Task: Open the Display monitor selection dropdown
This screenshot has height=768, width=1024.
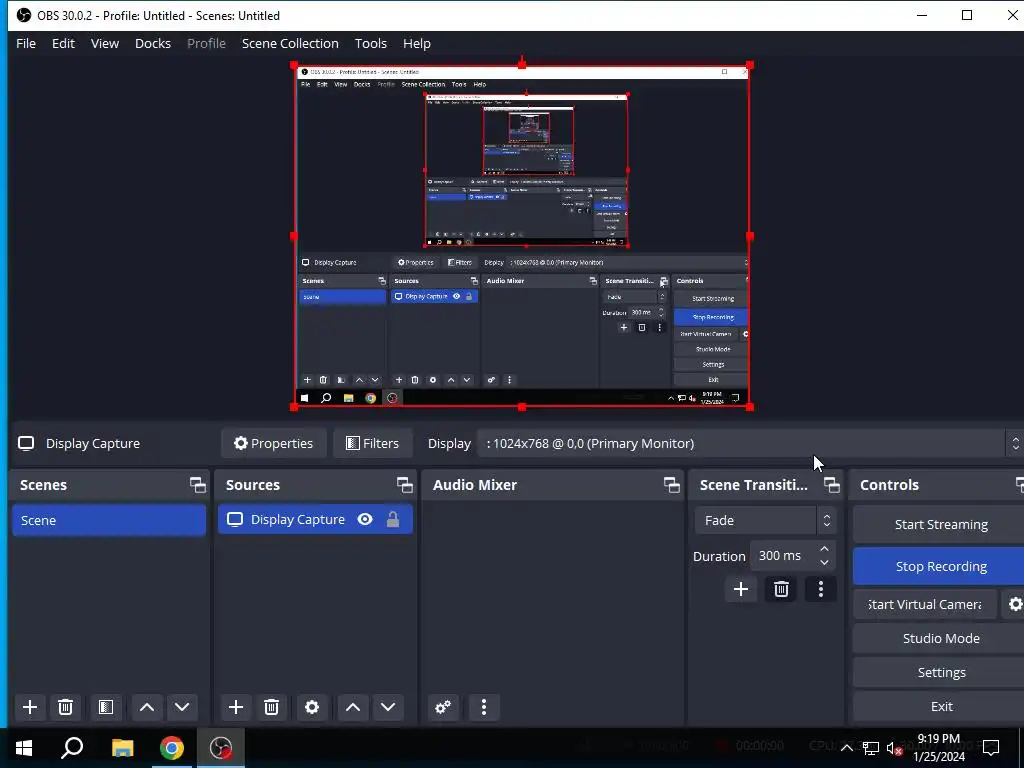Action: point(750,443)
